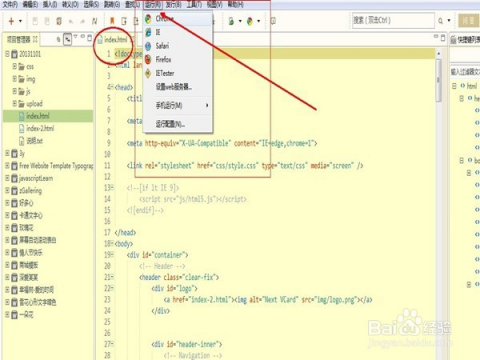Viewport: 480px width, 360px height.
Task: Click the Redo arrow in the toolbar
Action: (x=82, y=21)
